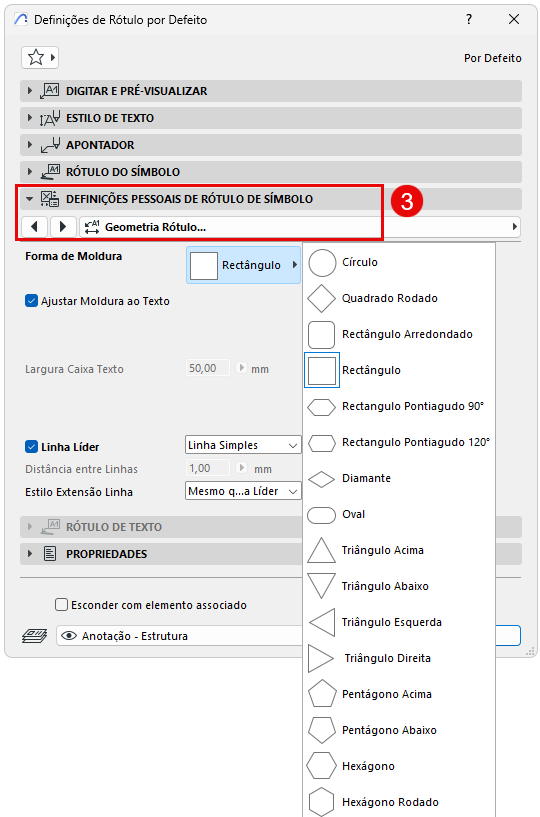Image resolution: width=540 pixels, height=817 pixels.
Task: Open the Geometria Rótulo page selector
Action: [300, 227]
